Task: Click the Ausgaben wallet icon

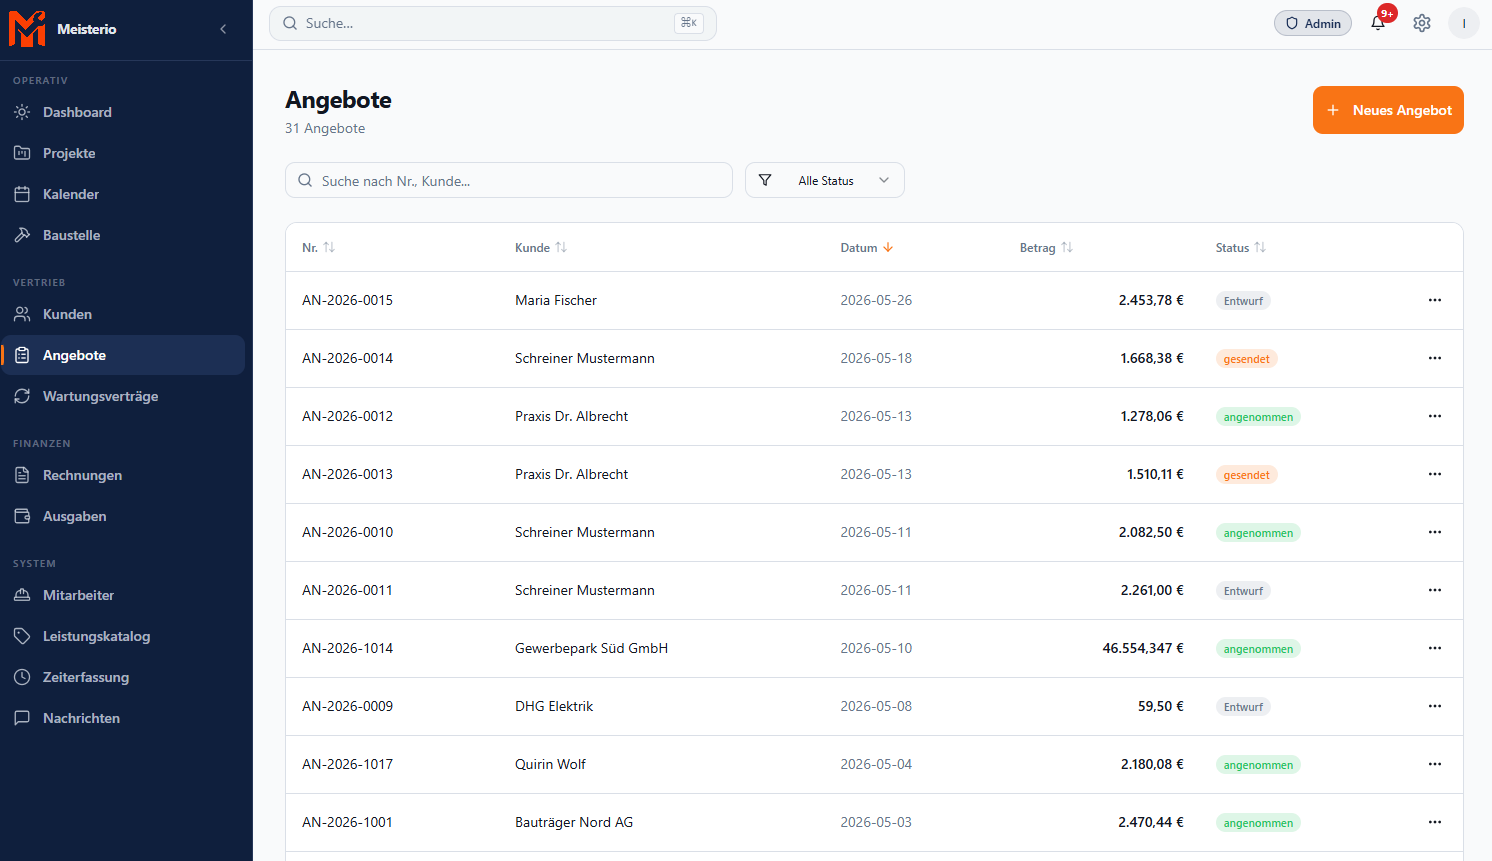Action: pos(22,516)
